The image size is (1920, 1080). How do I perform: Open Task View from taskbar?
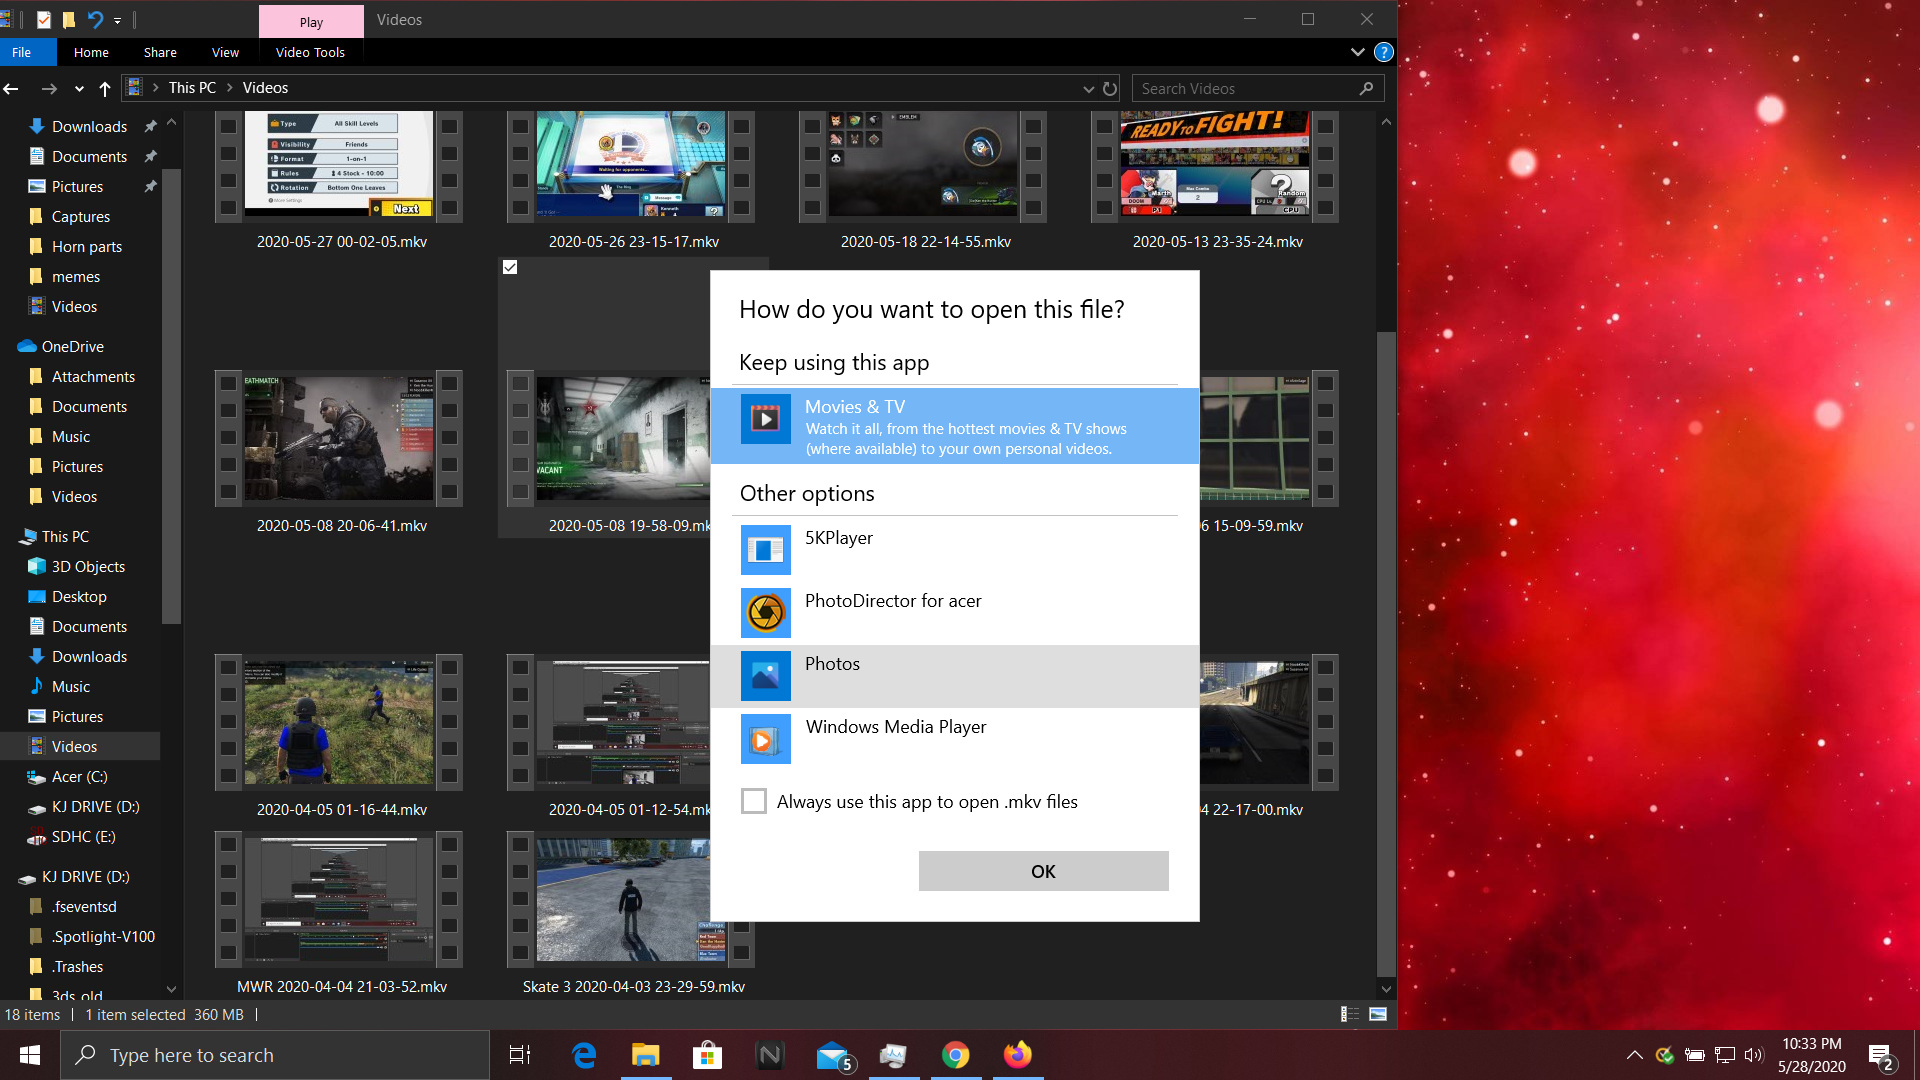coord(520,1055)
